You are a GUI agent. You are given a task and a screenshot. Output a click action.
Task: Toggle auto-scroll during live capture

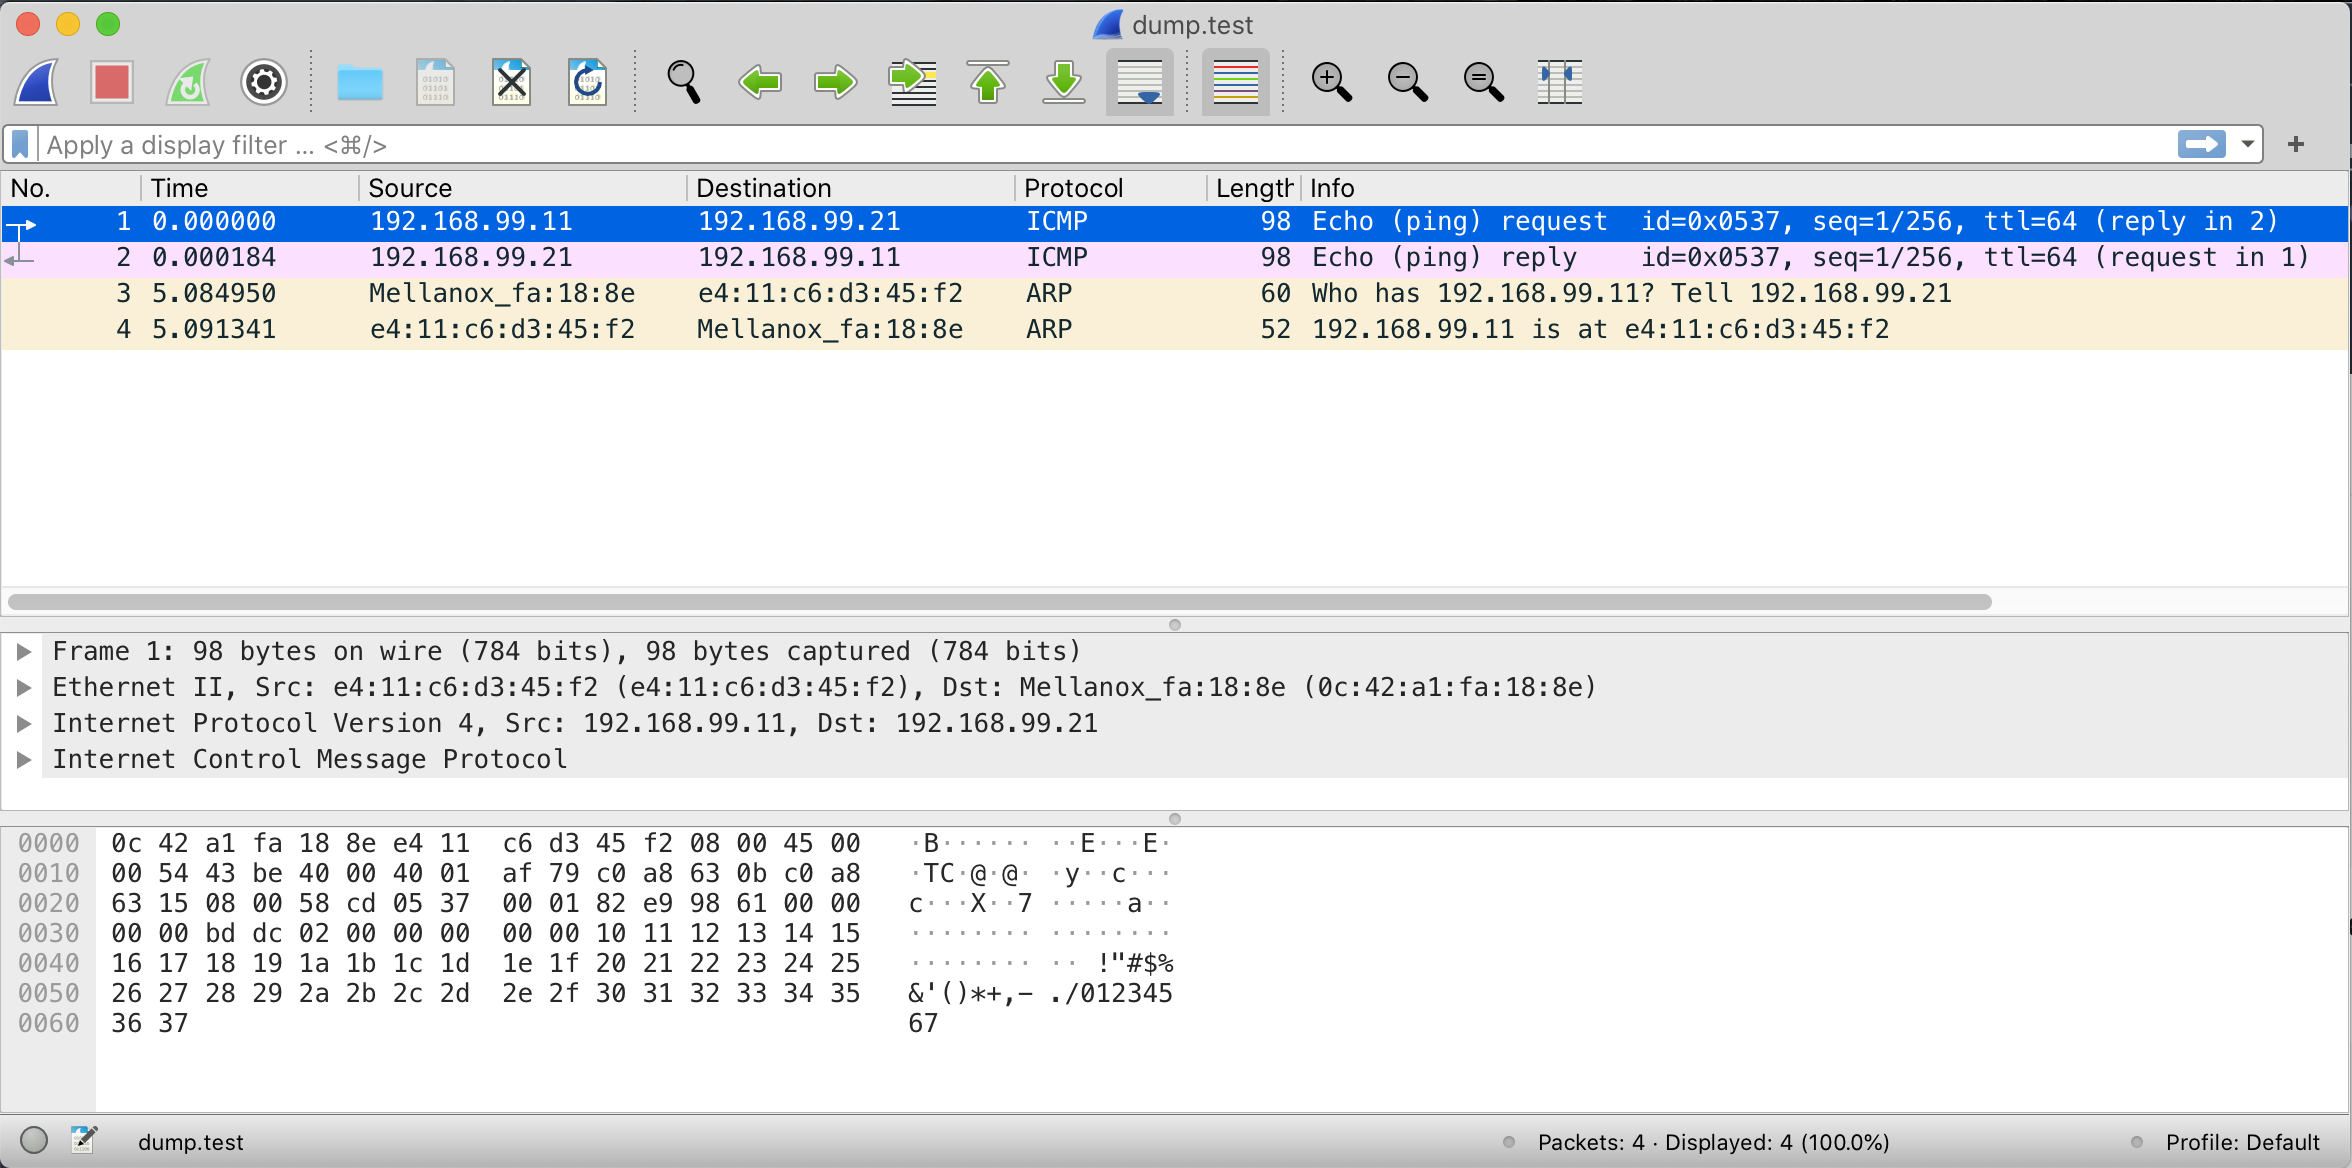[1139, 82]
